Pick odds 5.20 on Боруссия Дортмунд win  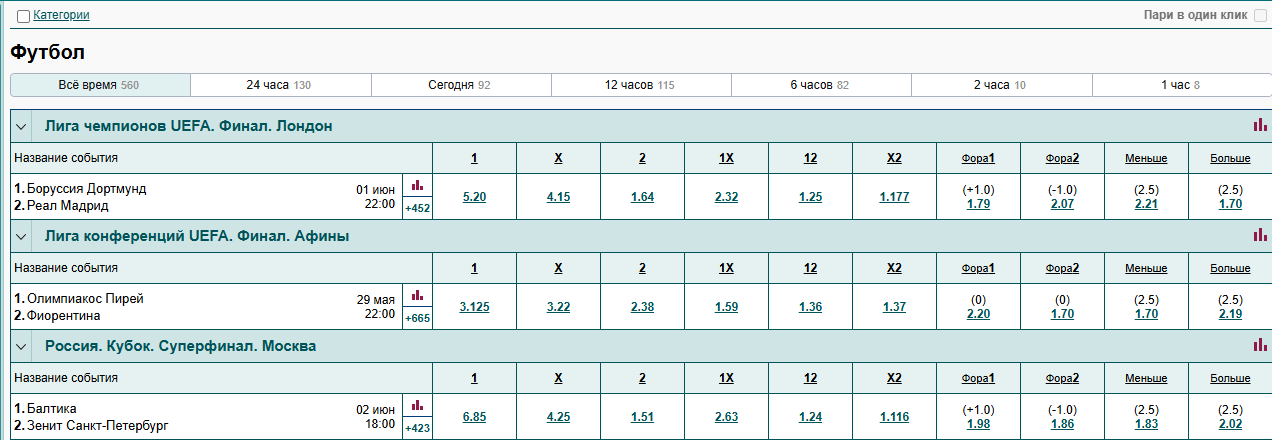pos(474,197)
